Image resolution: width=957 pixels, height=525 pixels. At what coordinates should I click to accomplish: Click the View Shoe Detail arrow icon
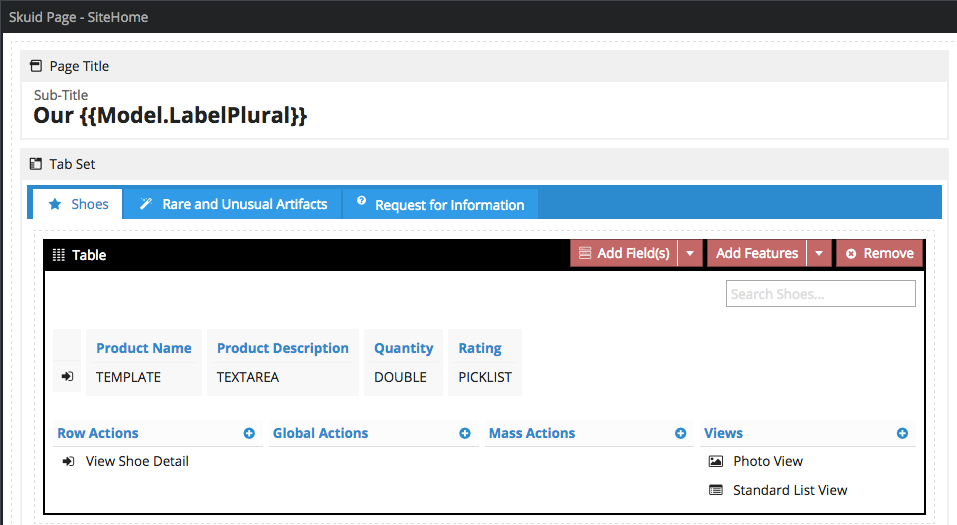[68, 462]
